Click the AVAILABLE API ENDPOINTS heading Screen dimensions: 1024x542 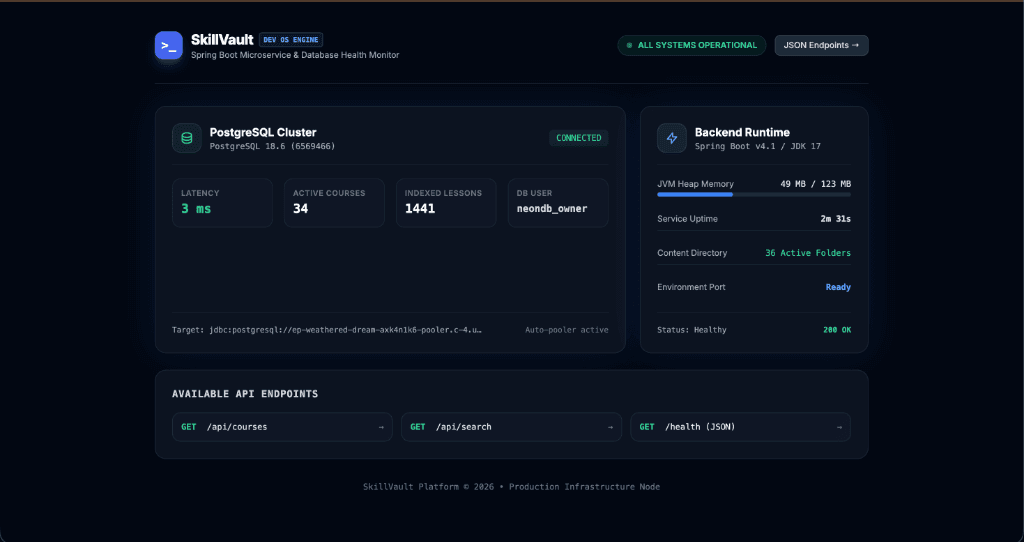point(245,394)
